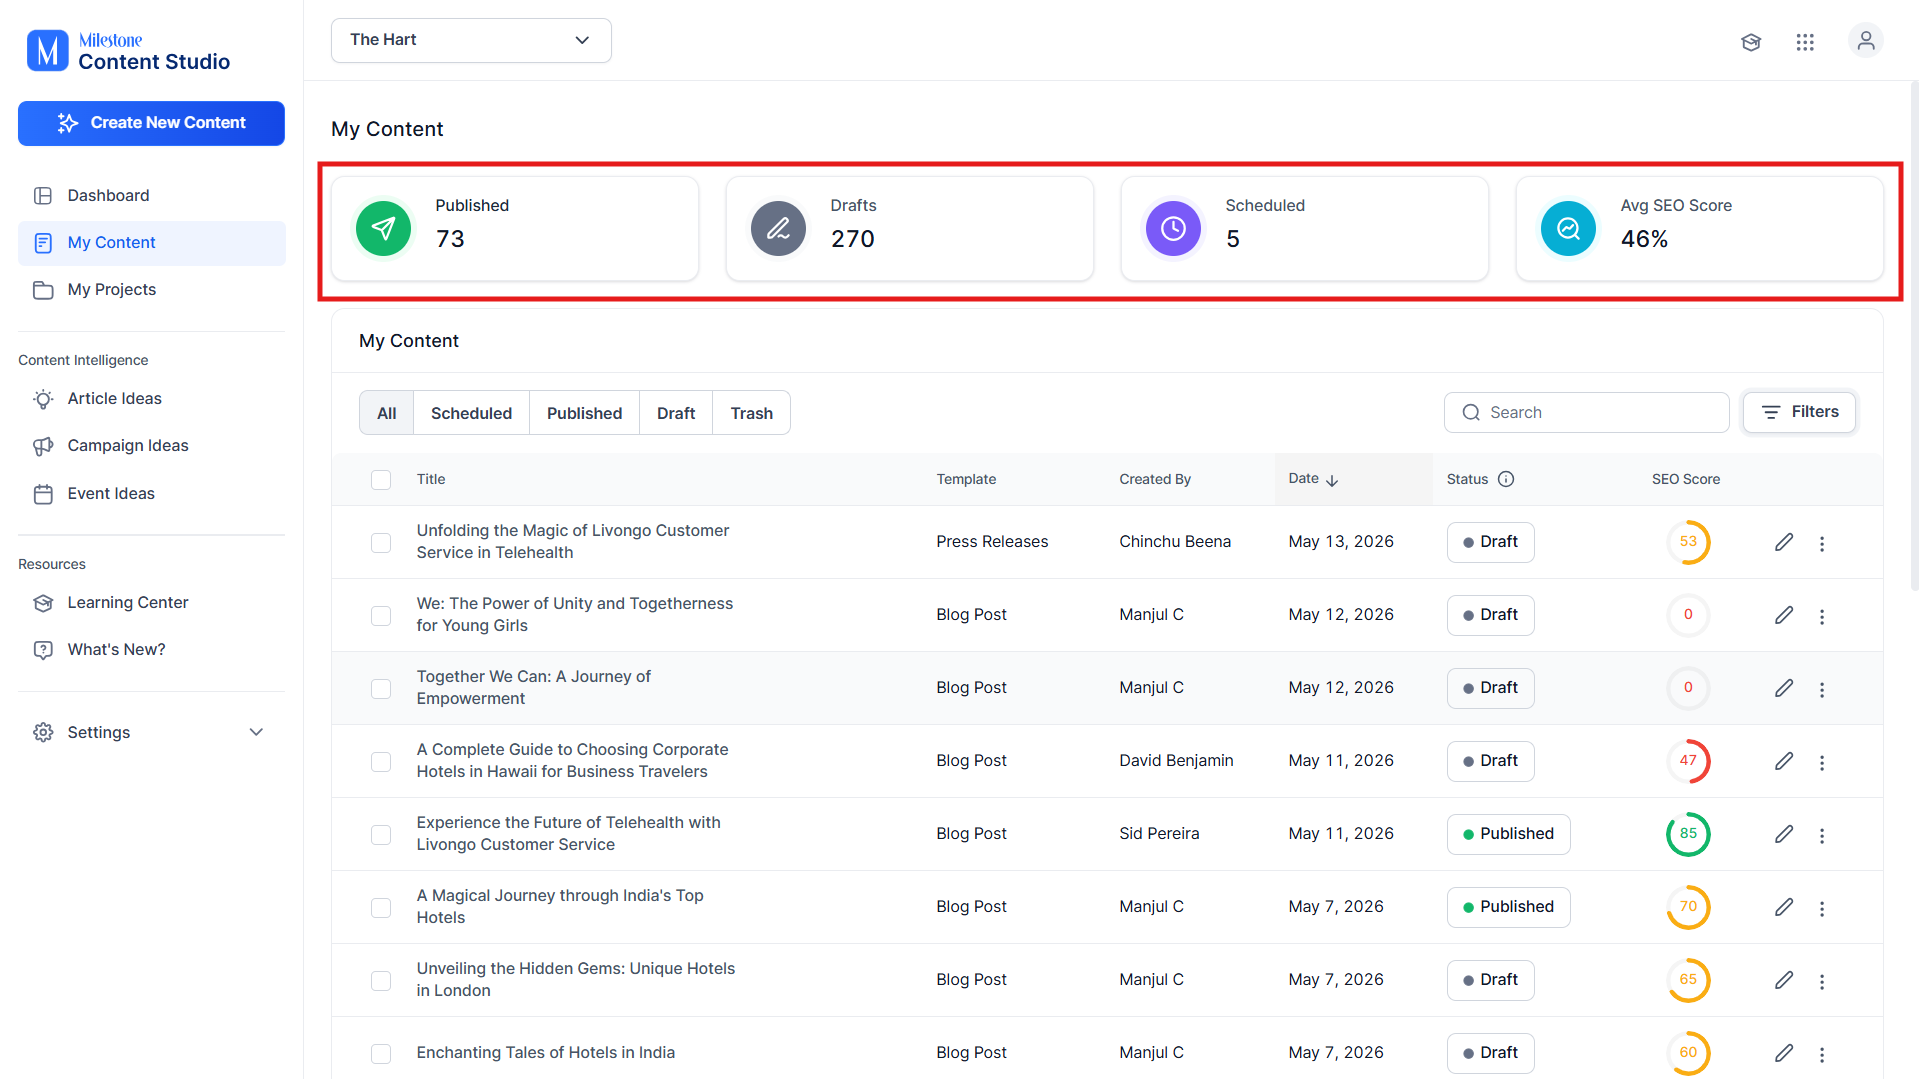Click into the Search field
This screenshot has width=1919, height=1079.
tap(1586, 412)
